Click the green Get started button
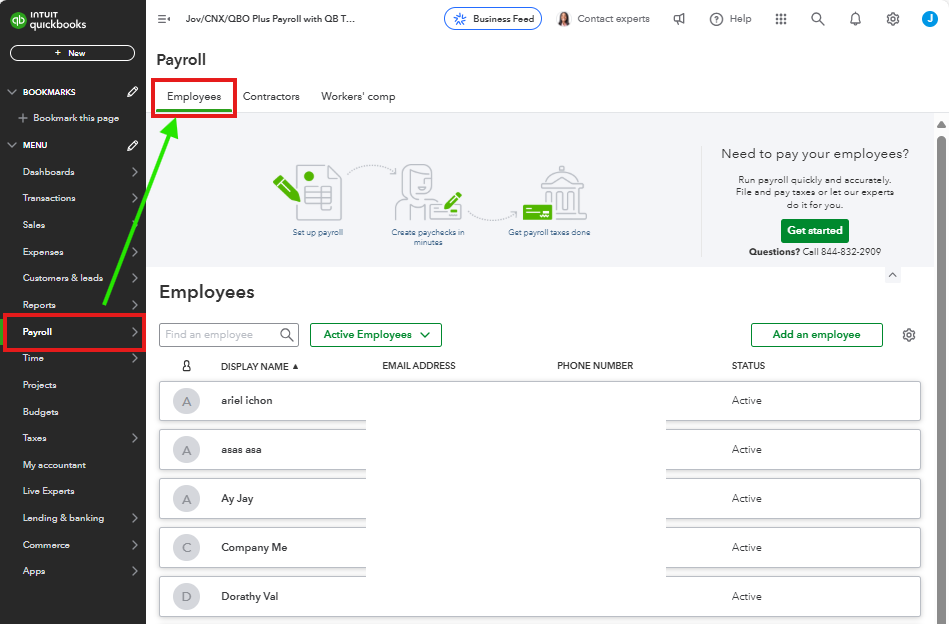 [815, 231]
